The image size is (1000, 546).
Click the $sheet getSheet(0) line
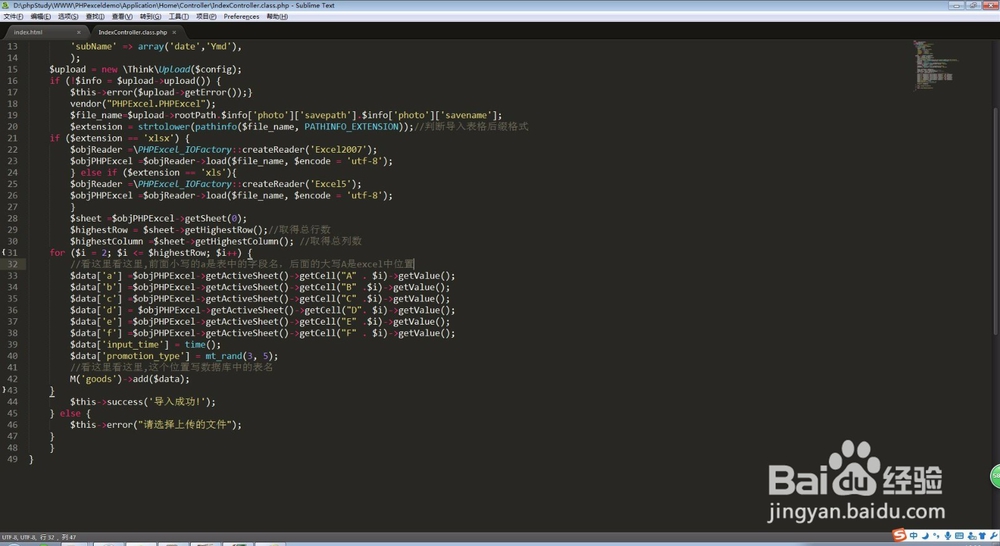coord(158,218)
